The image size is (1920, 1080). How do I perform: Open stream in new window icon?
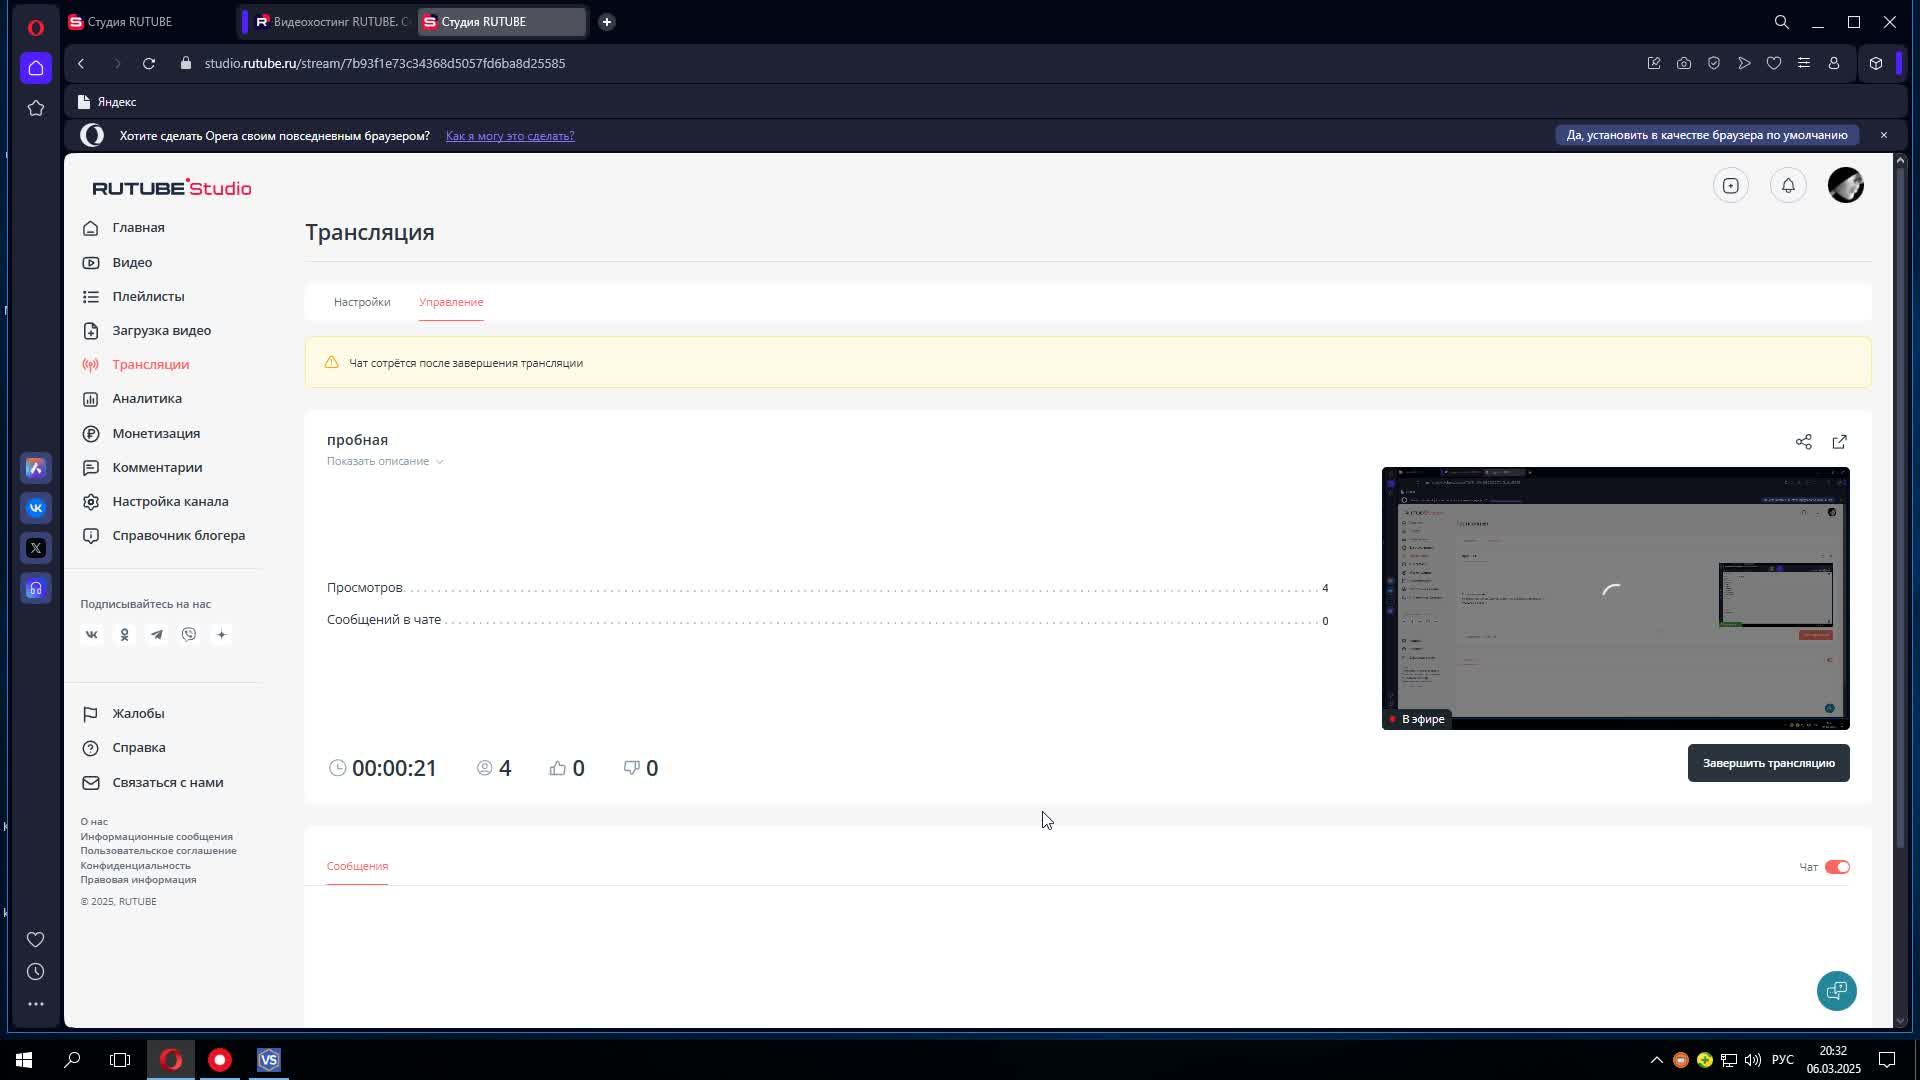pos(1839,442)
